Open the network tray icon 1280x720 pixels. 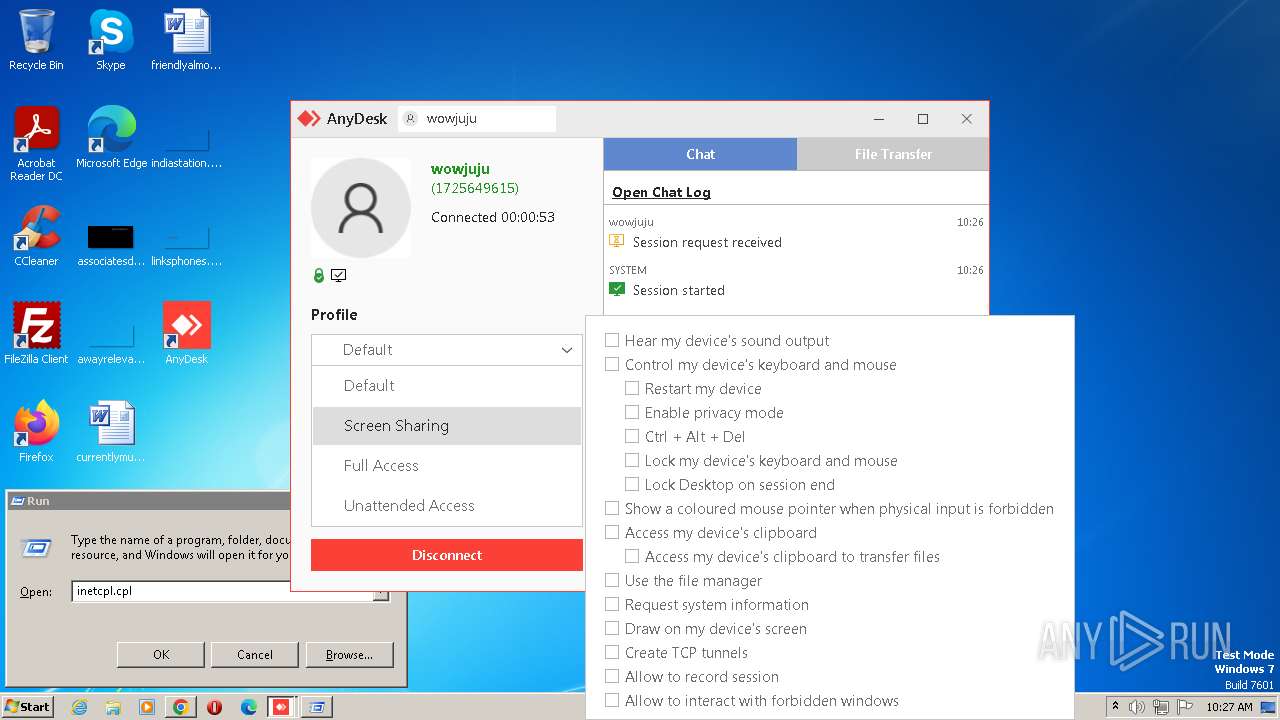[x=1161, y=707]
